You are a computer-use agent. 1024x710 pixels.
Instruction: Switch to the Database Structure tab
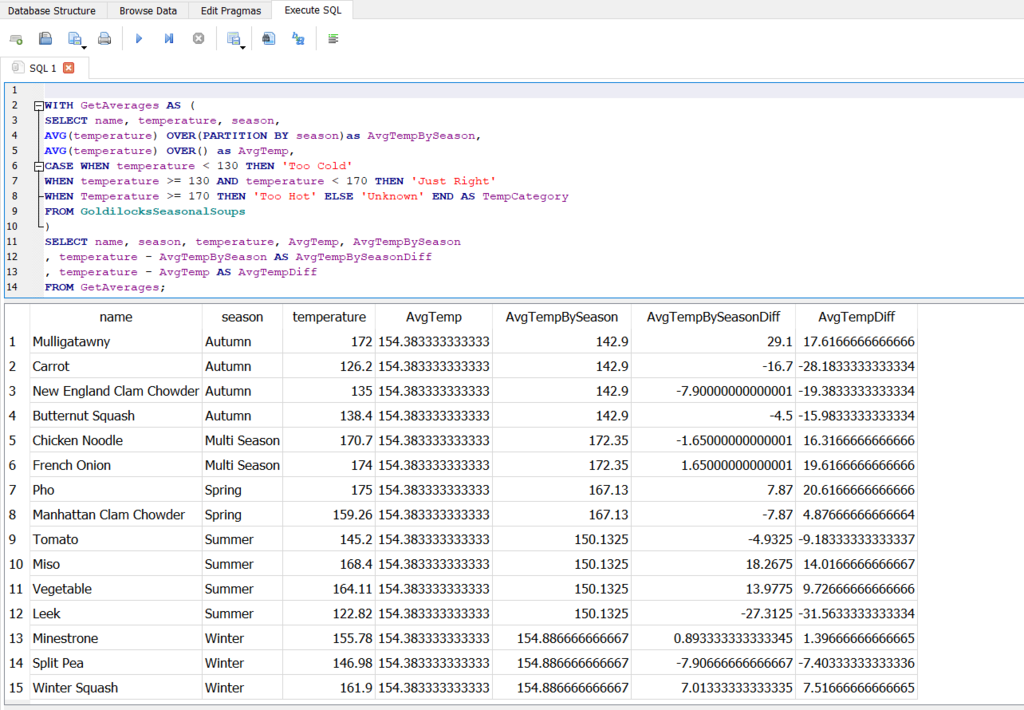point(52,10)
